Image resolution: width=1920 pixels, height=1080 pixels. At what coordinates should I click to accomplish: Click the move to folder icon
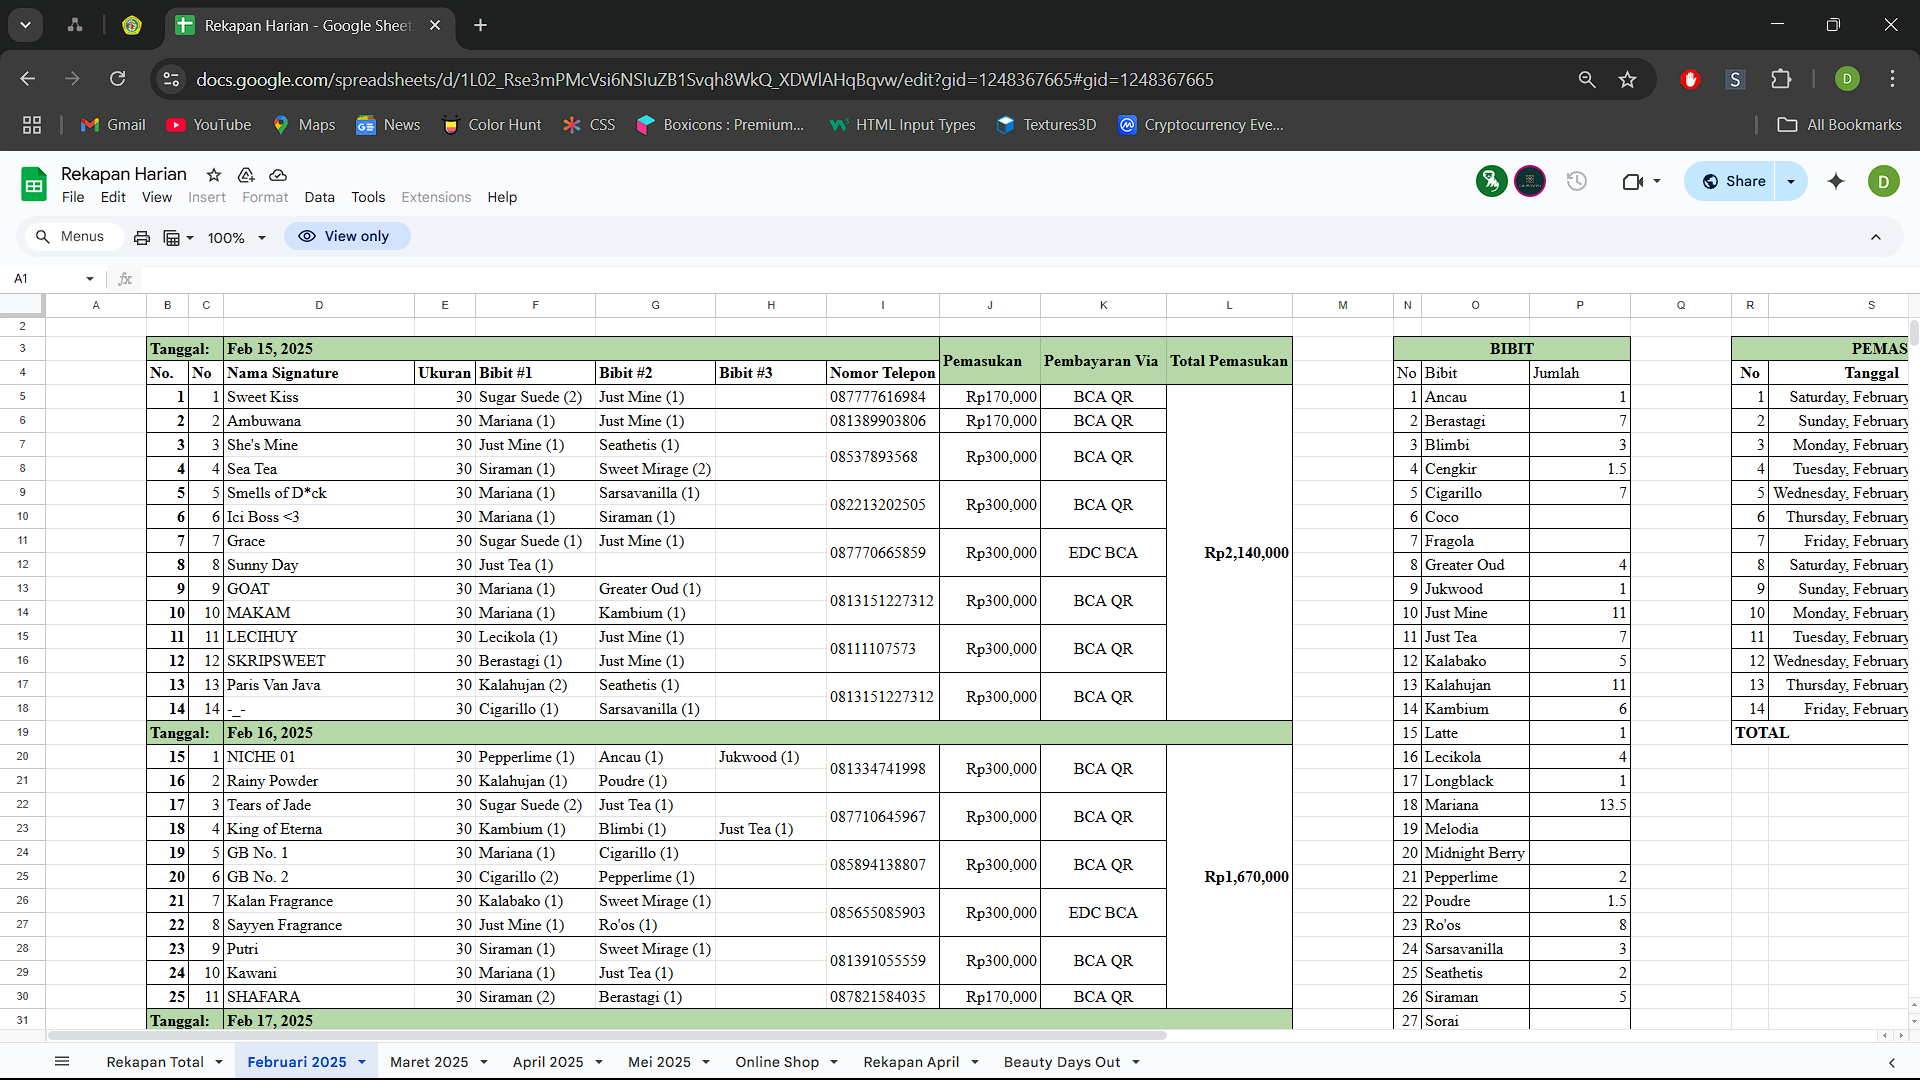246,174
